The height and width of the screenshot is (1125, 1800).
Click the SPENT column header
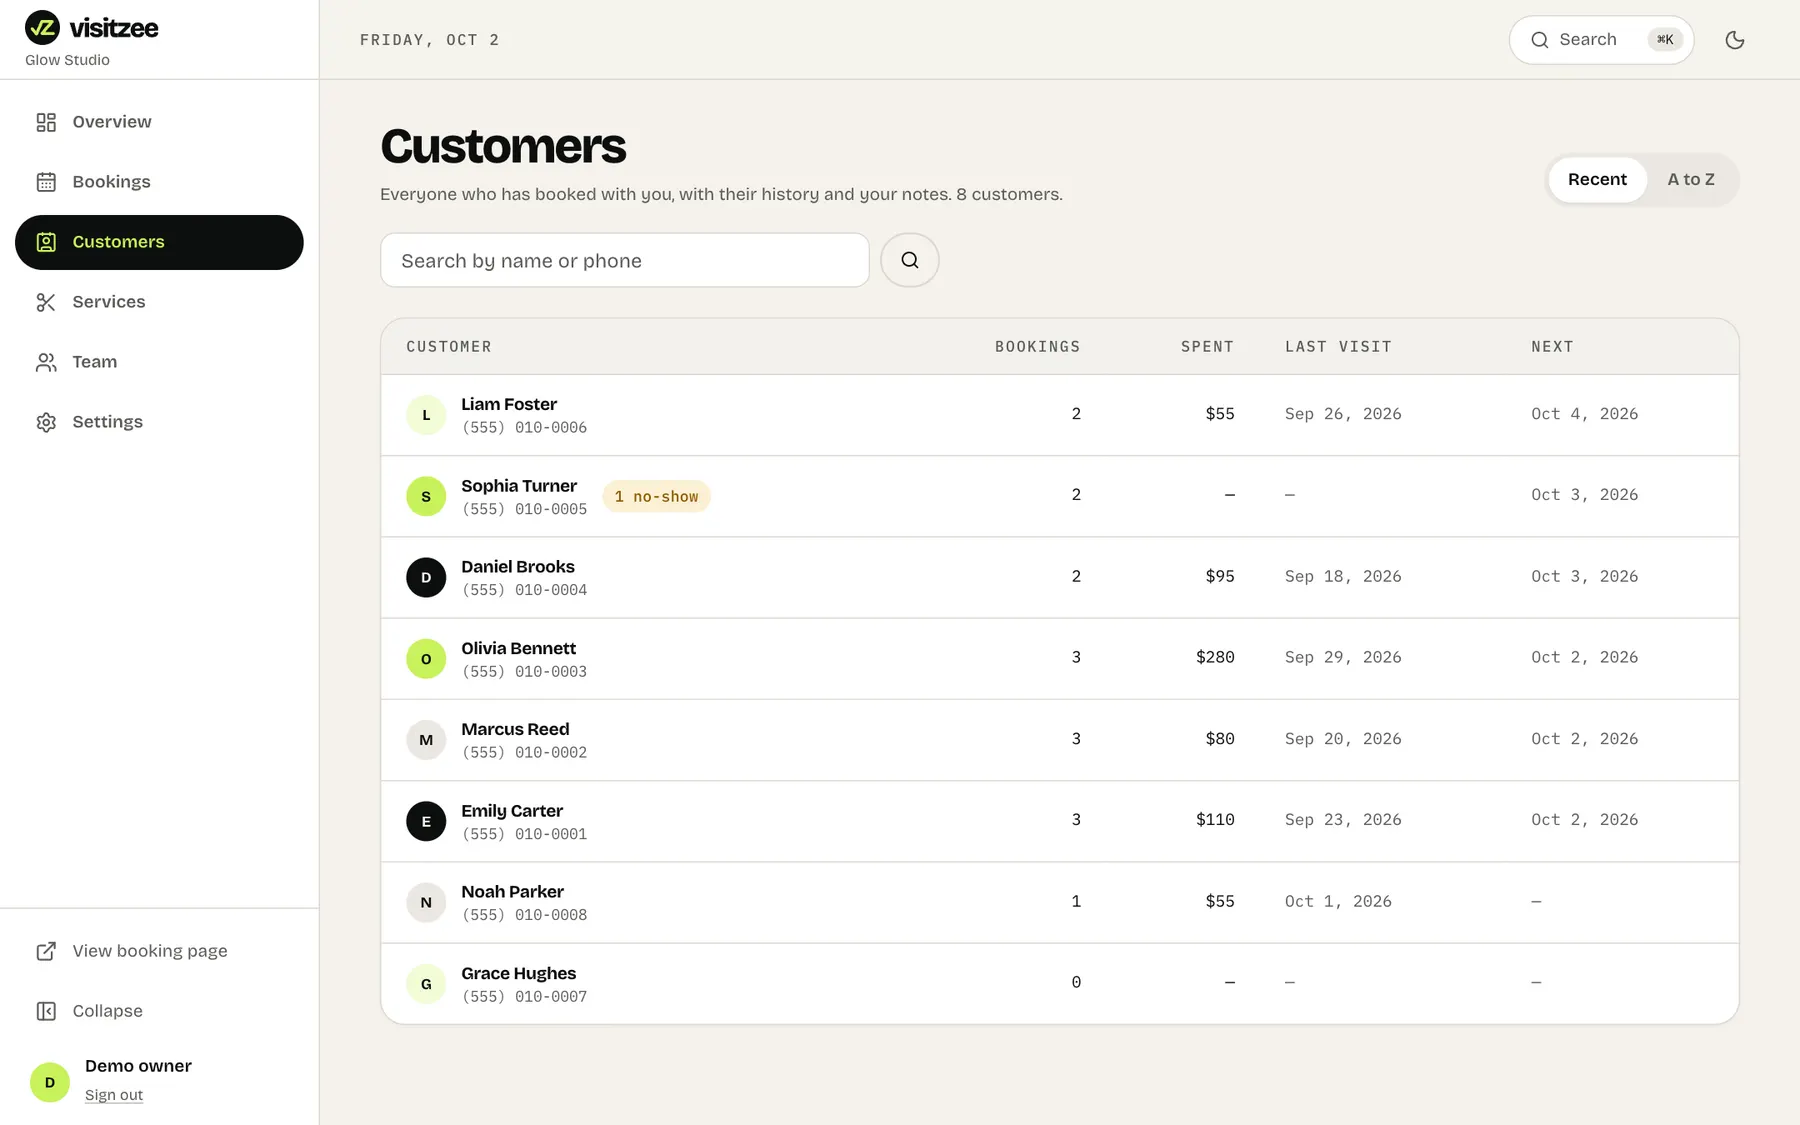pos(1207,347)
